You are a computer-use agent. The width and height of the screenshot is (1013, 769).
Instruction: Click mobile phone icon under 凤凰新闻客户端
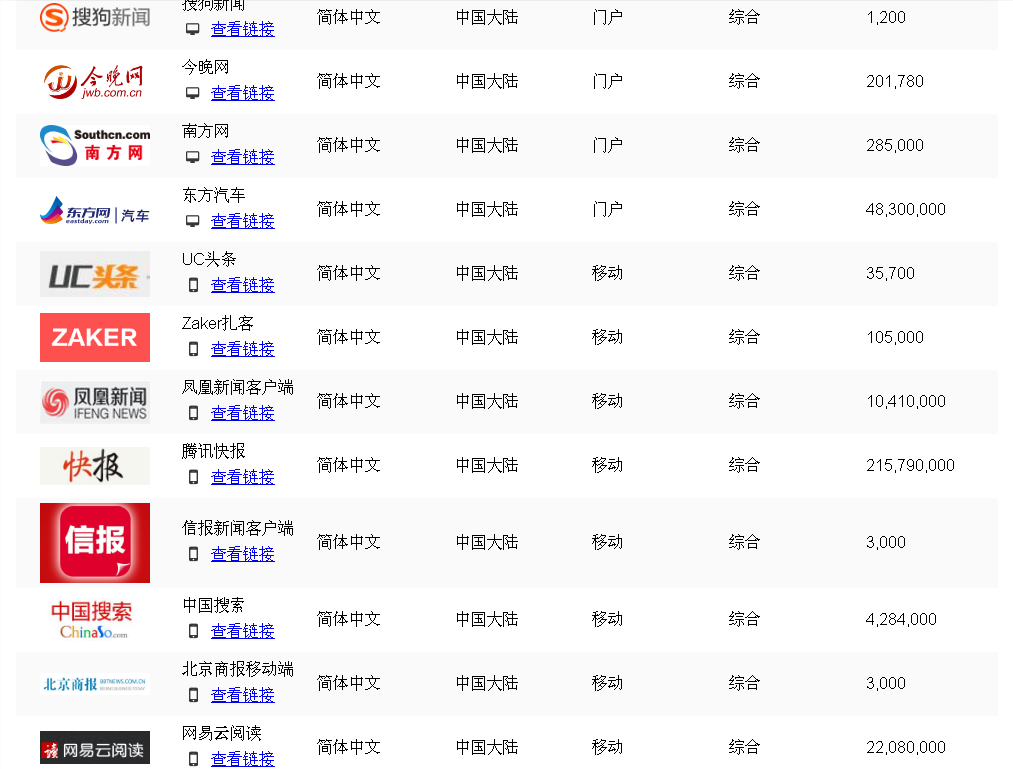pyautogui.click(x=193, y=413)
